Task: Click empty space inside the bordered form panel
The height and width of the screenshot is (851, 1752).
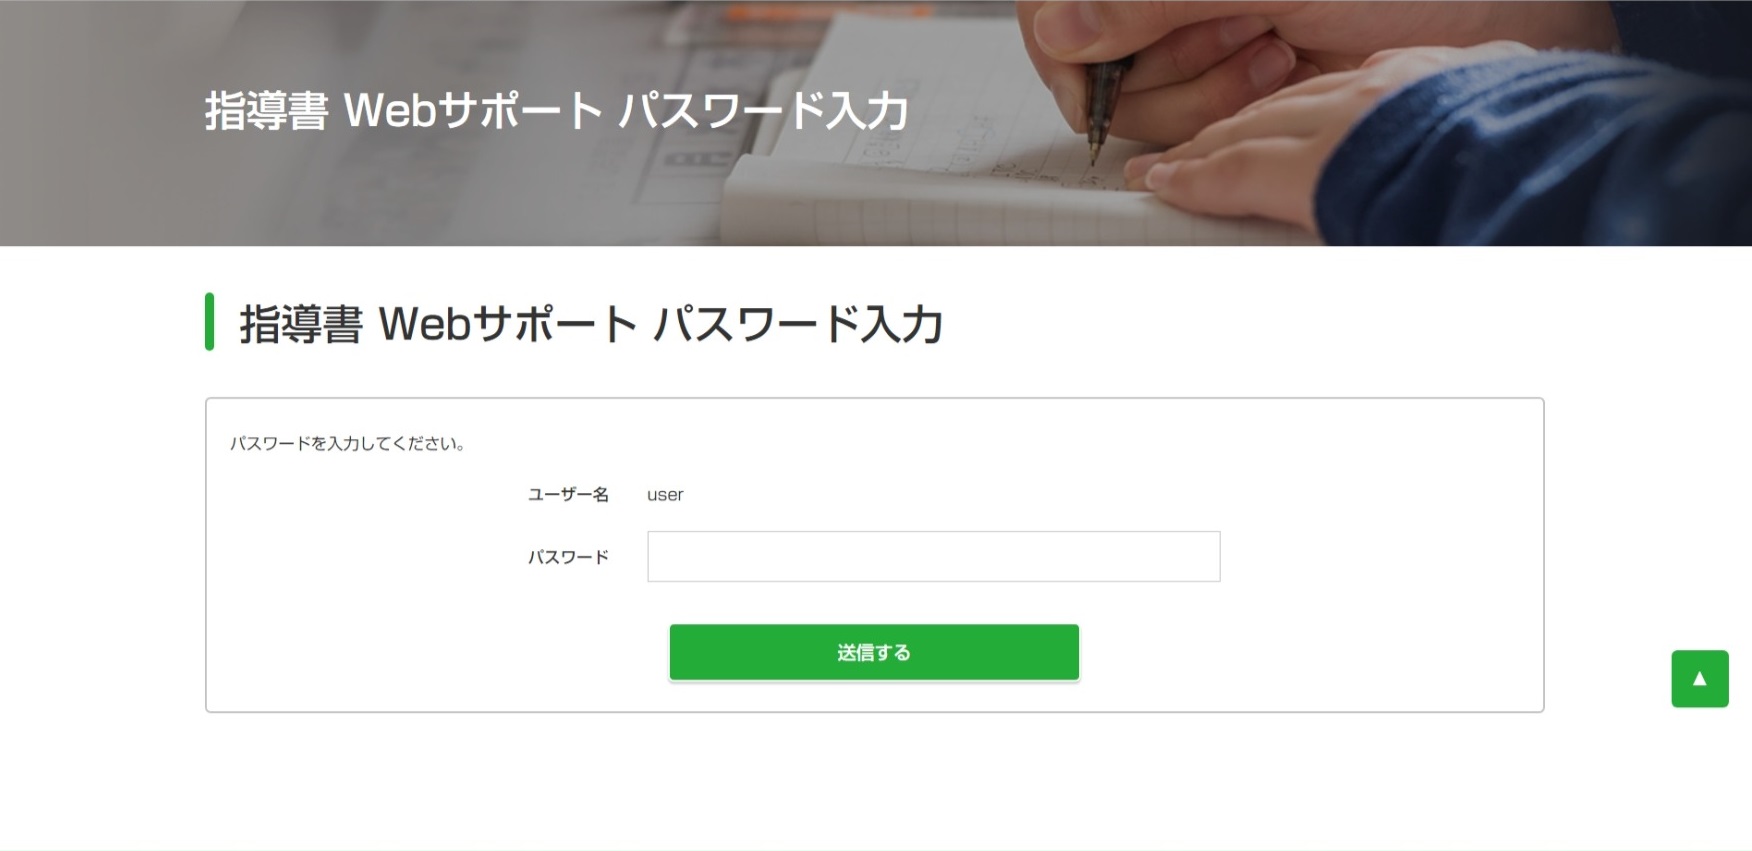Action: [x=1380, y=600]
